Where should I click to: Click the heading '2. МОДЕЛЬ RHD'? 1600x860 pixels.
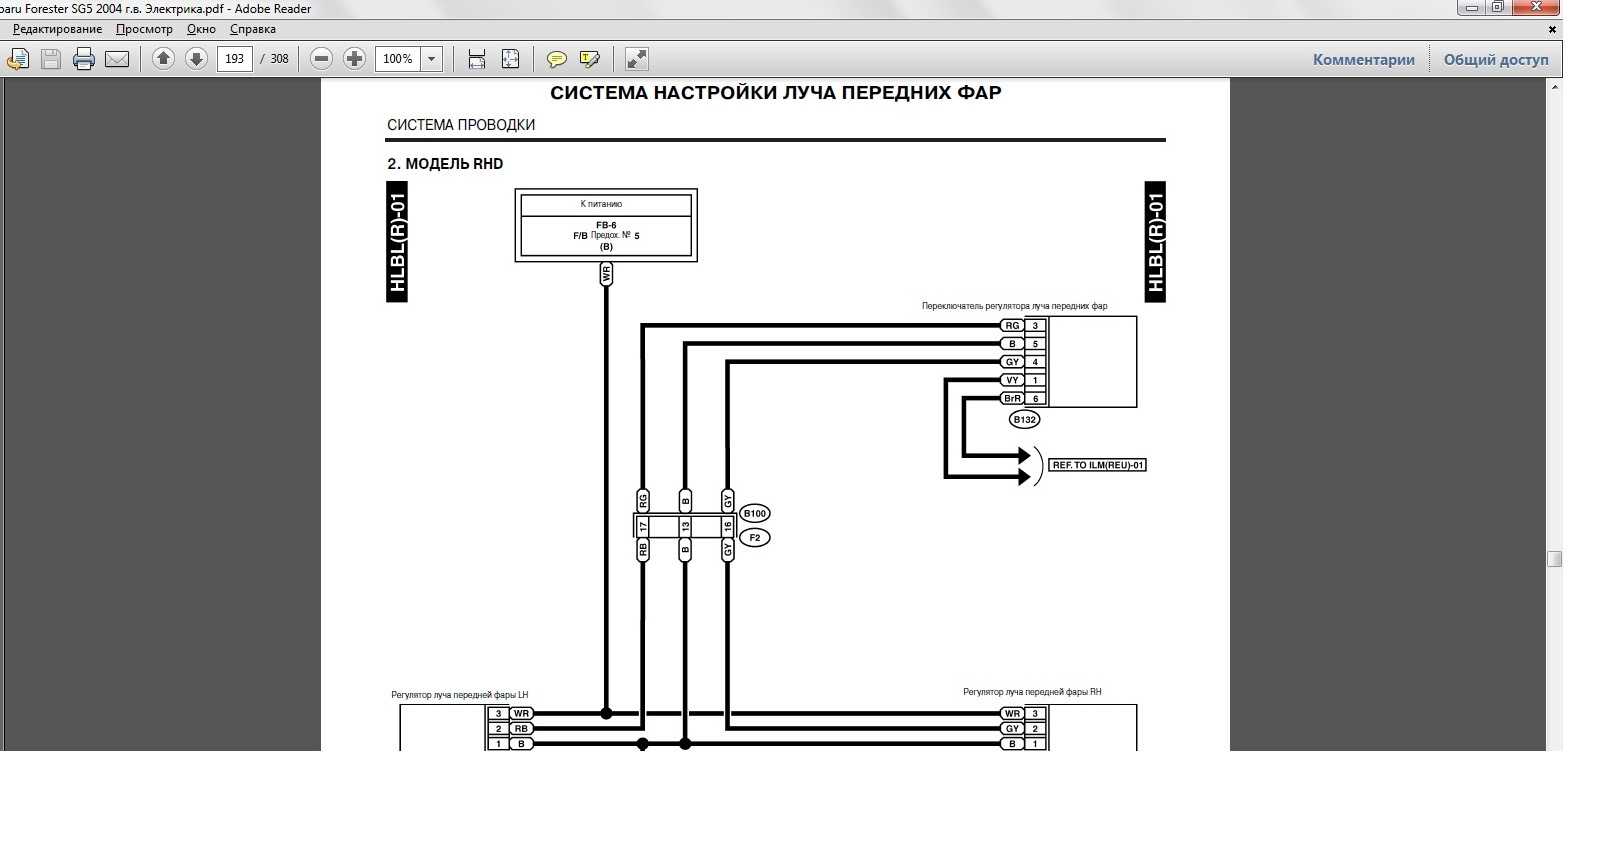pyautogui.click(x=445, y=164)
